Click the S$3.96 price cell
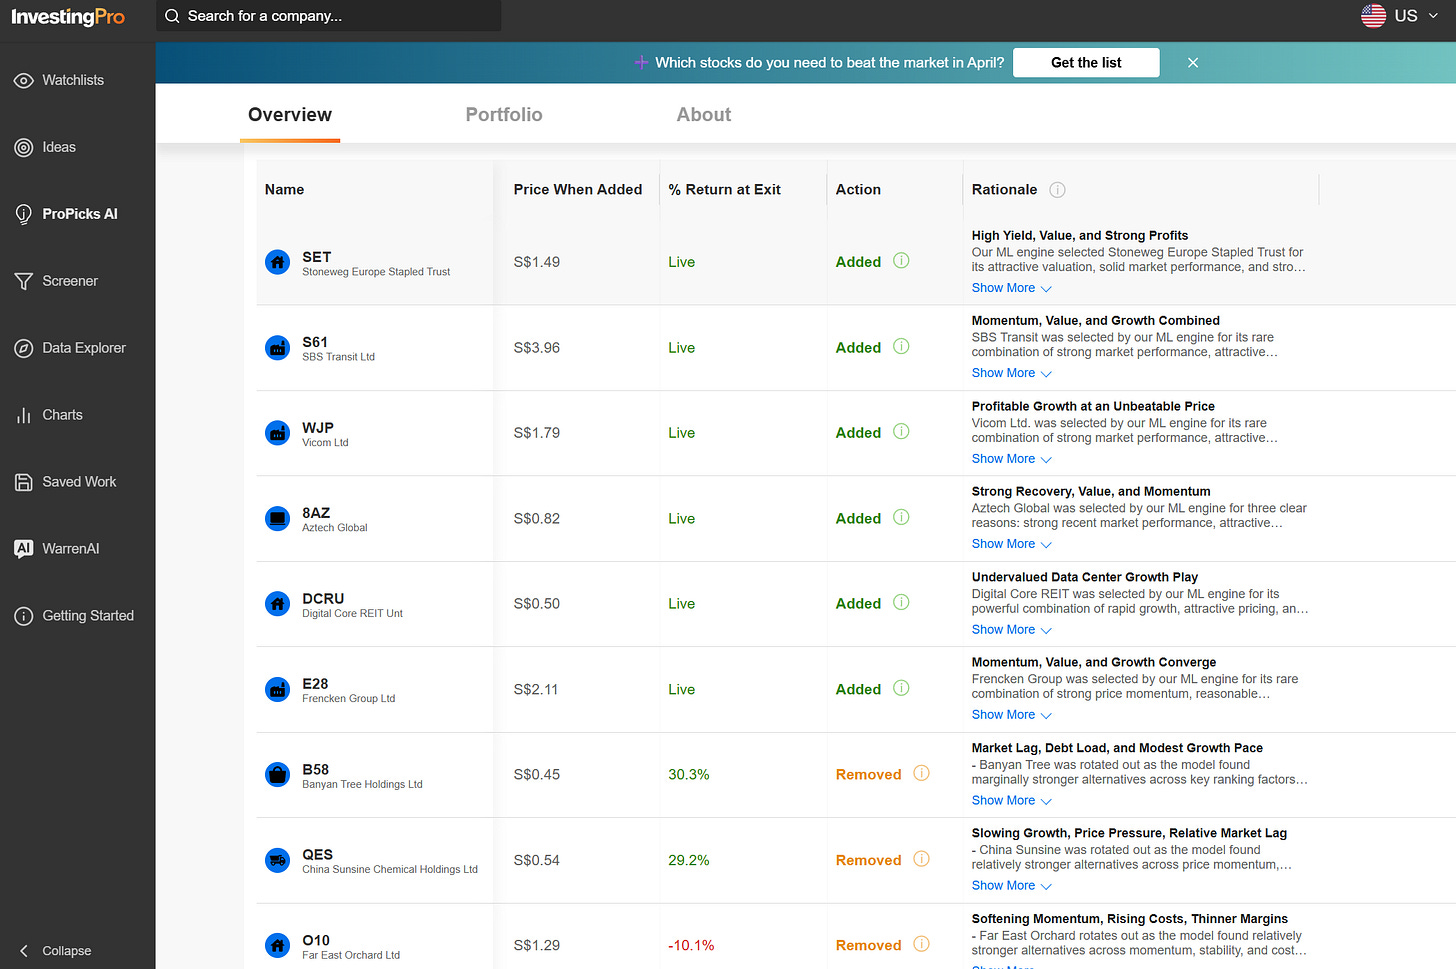 point(537,348)
